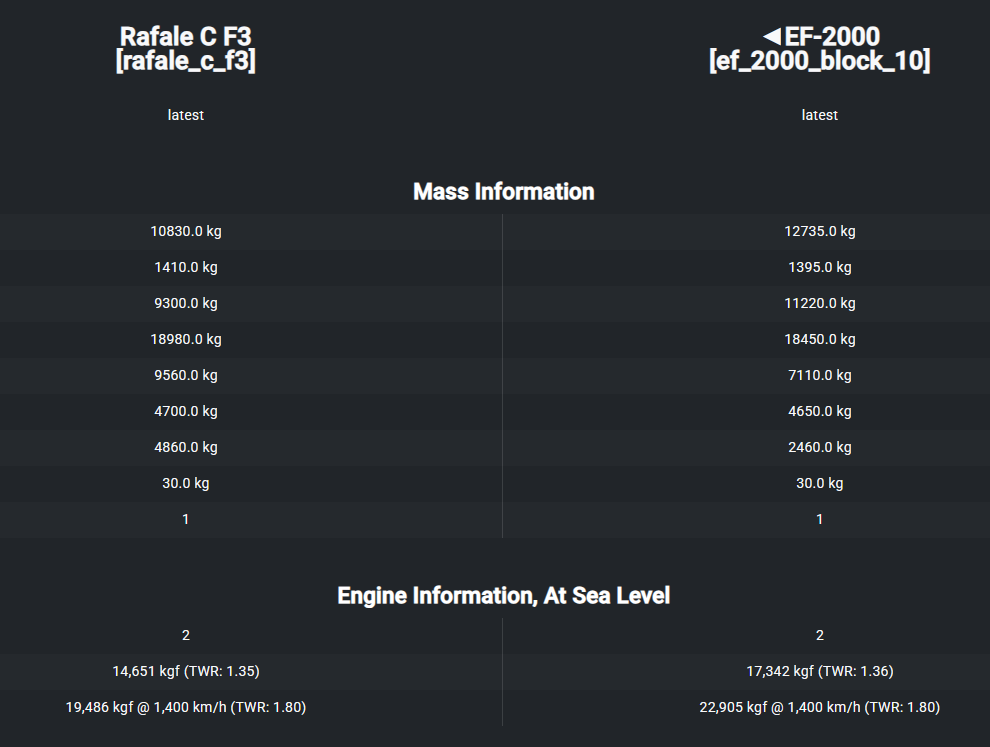Click the Mass Information section heading

(504, 191)
